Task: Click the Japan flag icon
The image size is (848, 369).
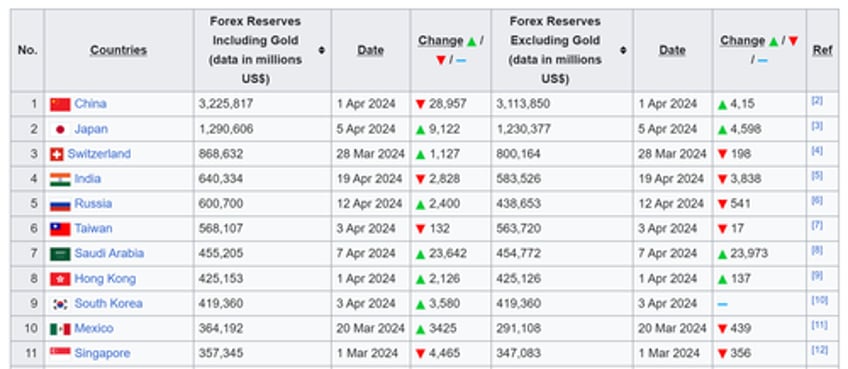Action: click(x=60, y=129)
